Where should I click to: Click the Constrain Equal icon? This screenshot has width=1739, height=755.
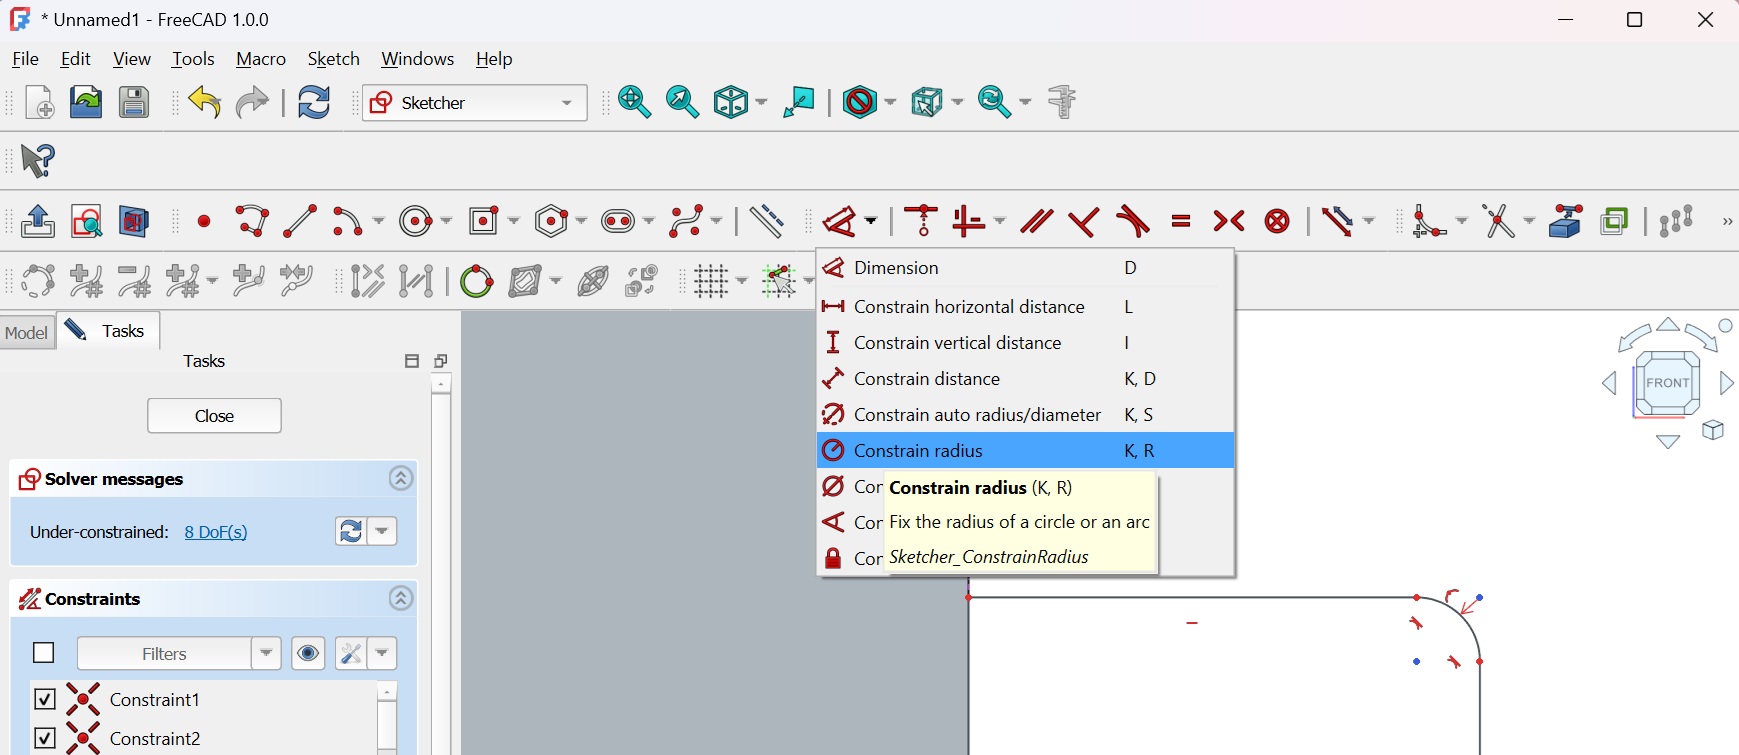(x=1181, y=221)
